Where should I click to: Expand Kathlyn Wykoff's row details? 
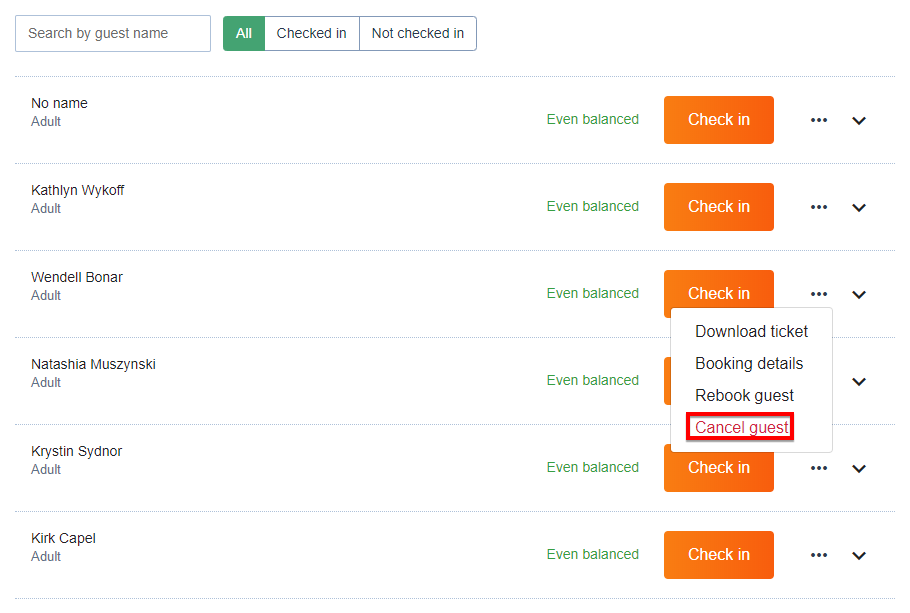(x=859, y=208)
